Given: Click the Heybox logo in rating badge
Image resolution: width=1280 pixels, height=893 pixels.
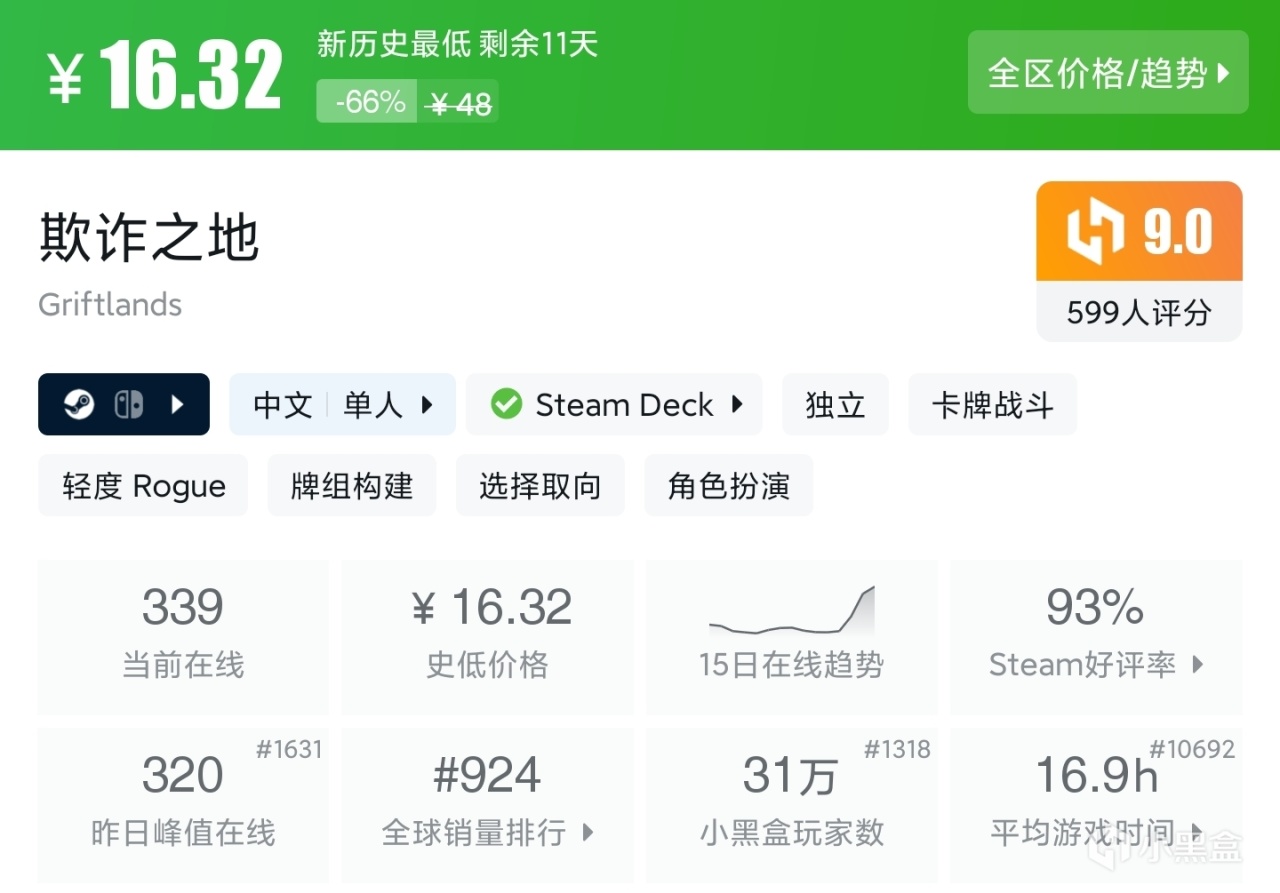Looking at the screenshot, I should pos(1096,232).
